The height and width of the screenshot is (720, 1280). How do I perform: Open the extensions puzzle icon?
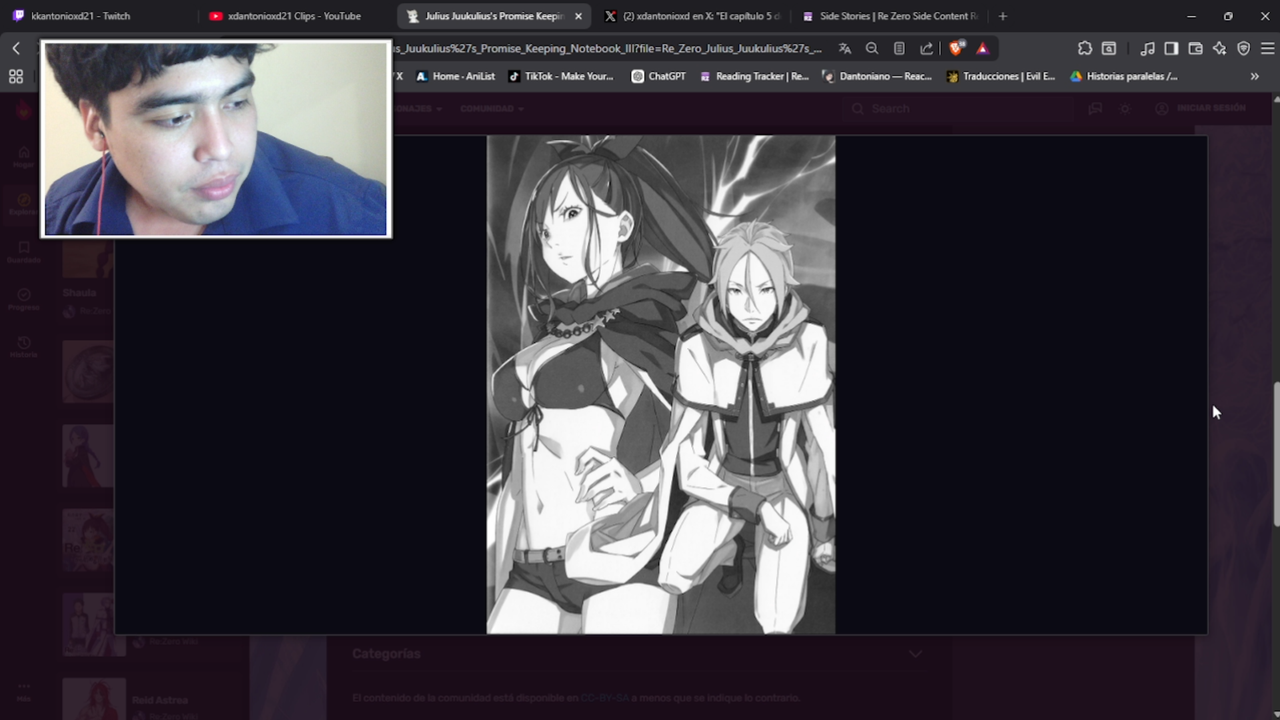(x=1085, y=48)
